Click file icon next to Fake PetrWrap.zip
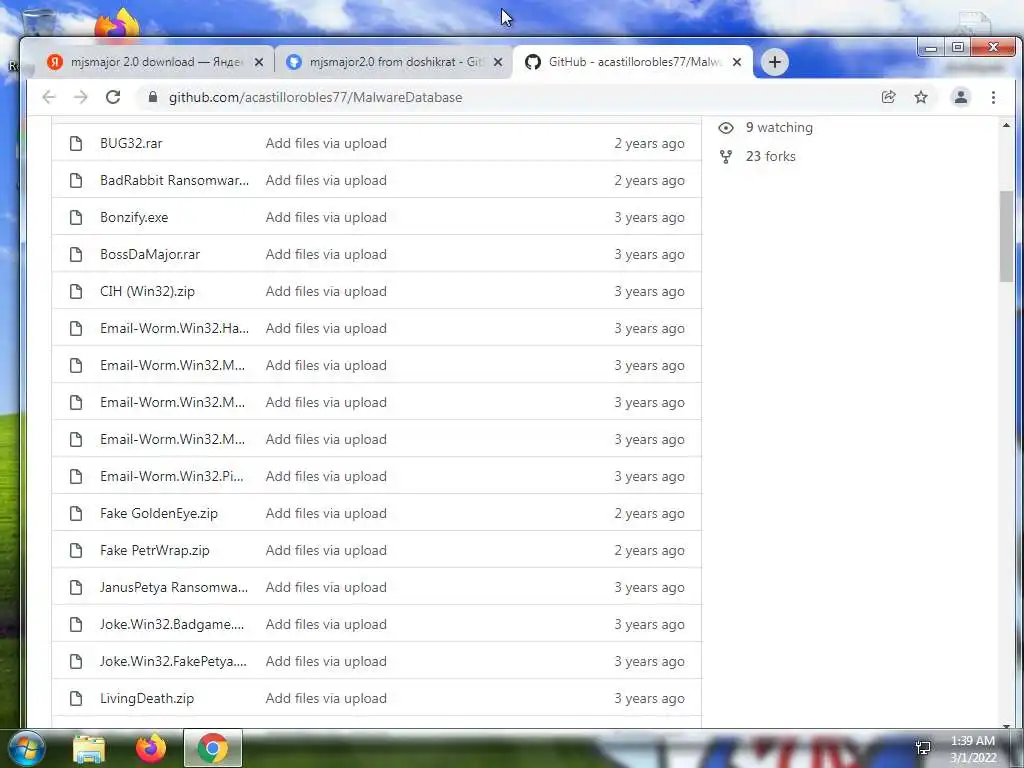The image size is (1024, 768). tap(76, 551)
